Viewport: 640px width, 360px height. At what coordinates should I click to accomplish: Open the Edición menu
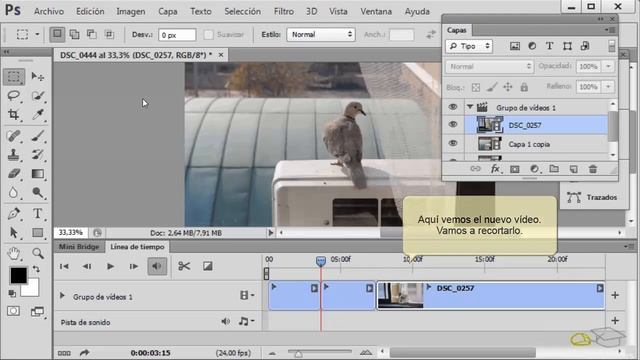pyautogui.click(x=90, y=11)
